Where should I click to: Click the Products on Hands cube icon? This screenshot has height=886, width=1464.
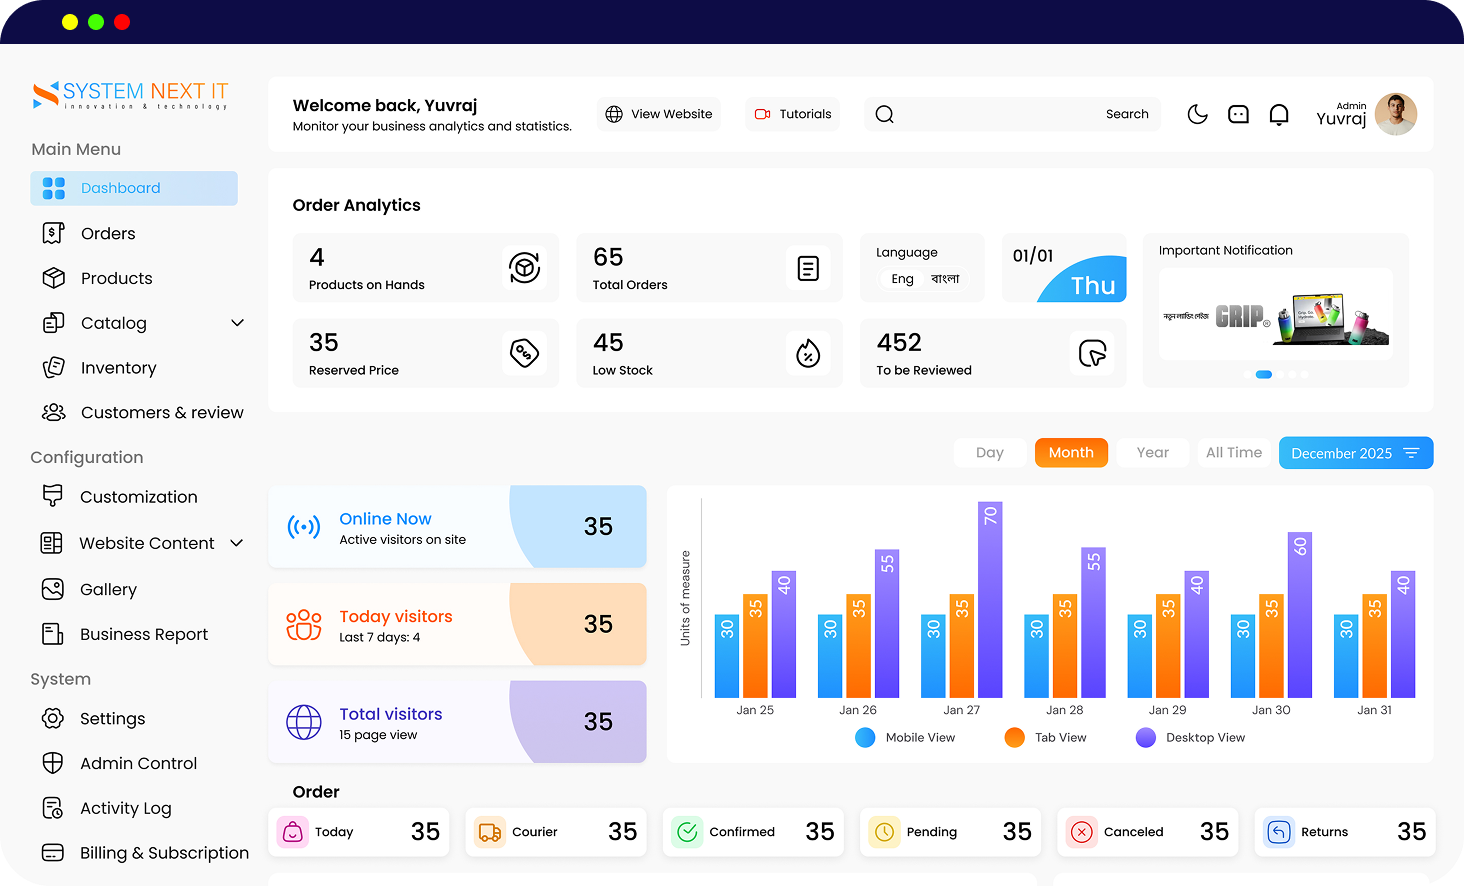click(525, 267)
